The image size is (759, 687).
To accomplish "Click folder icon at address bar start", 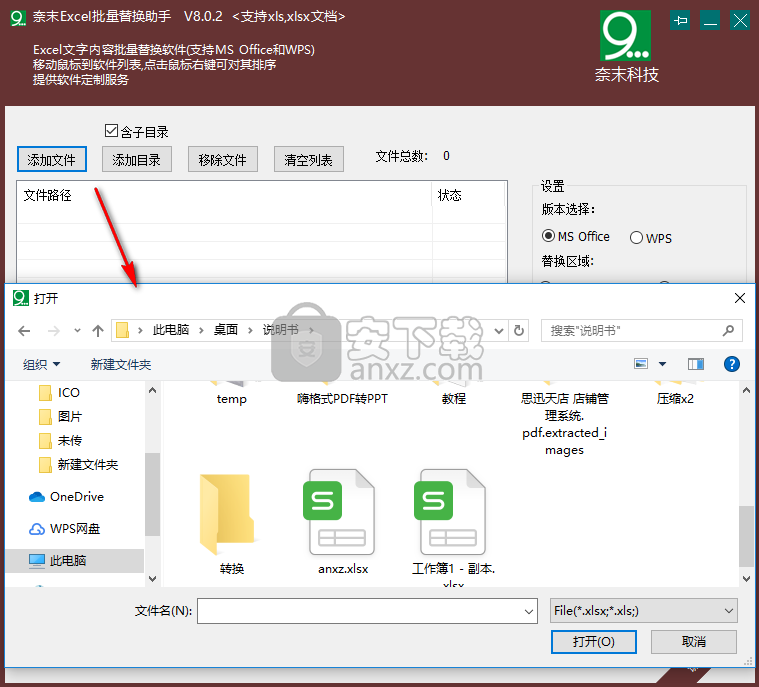I will (122, 331).
